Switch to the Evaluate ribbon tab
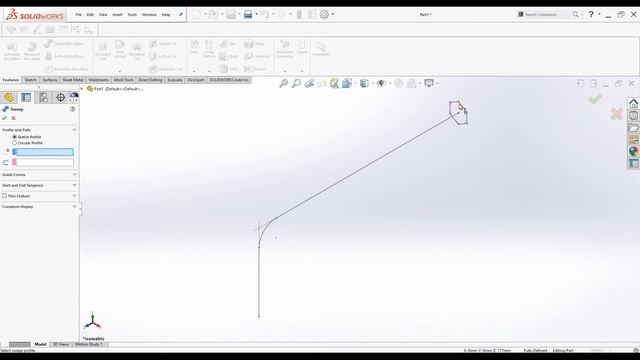This screenshot has height=360, width=640. (175, 80)
